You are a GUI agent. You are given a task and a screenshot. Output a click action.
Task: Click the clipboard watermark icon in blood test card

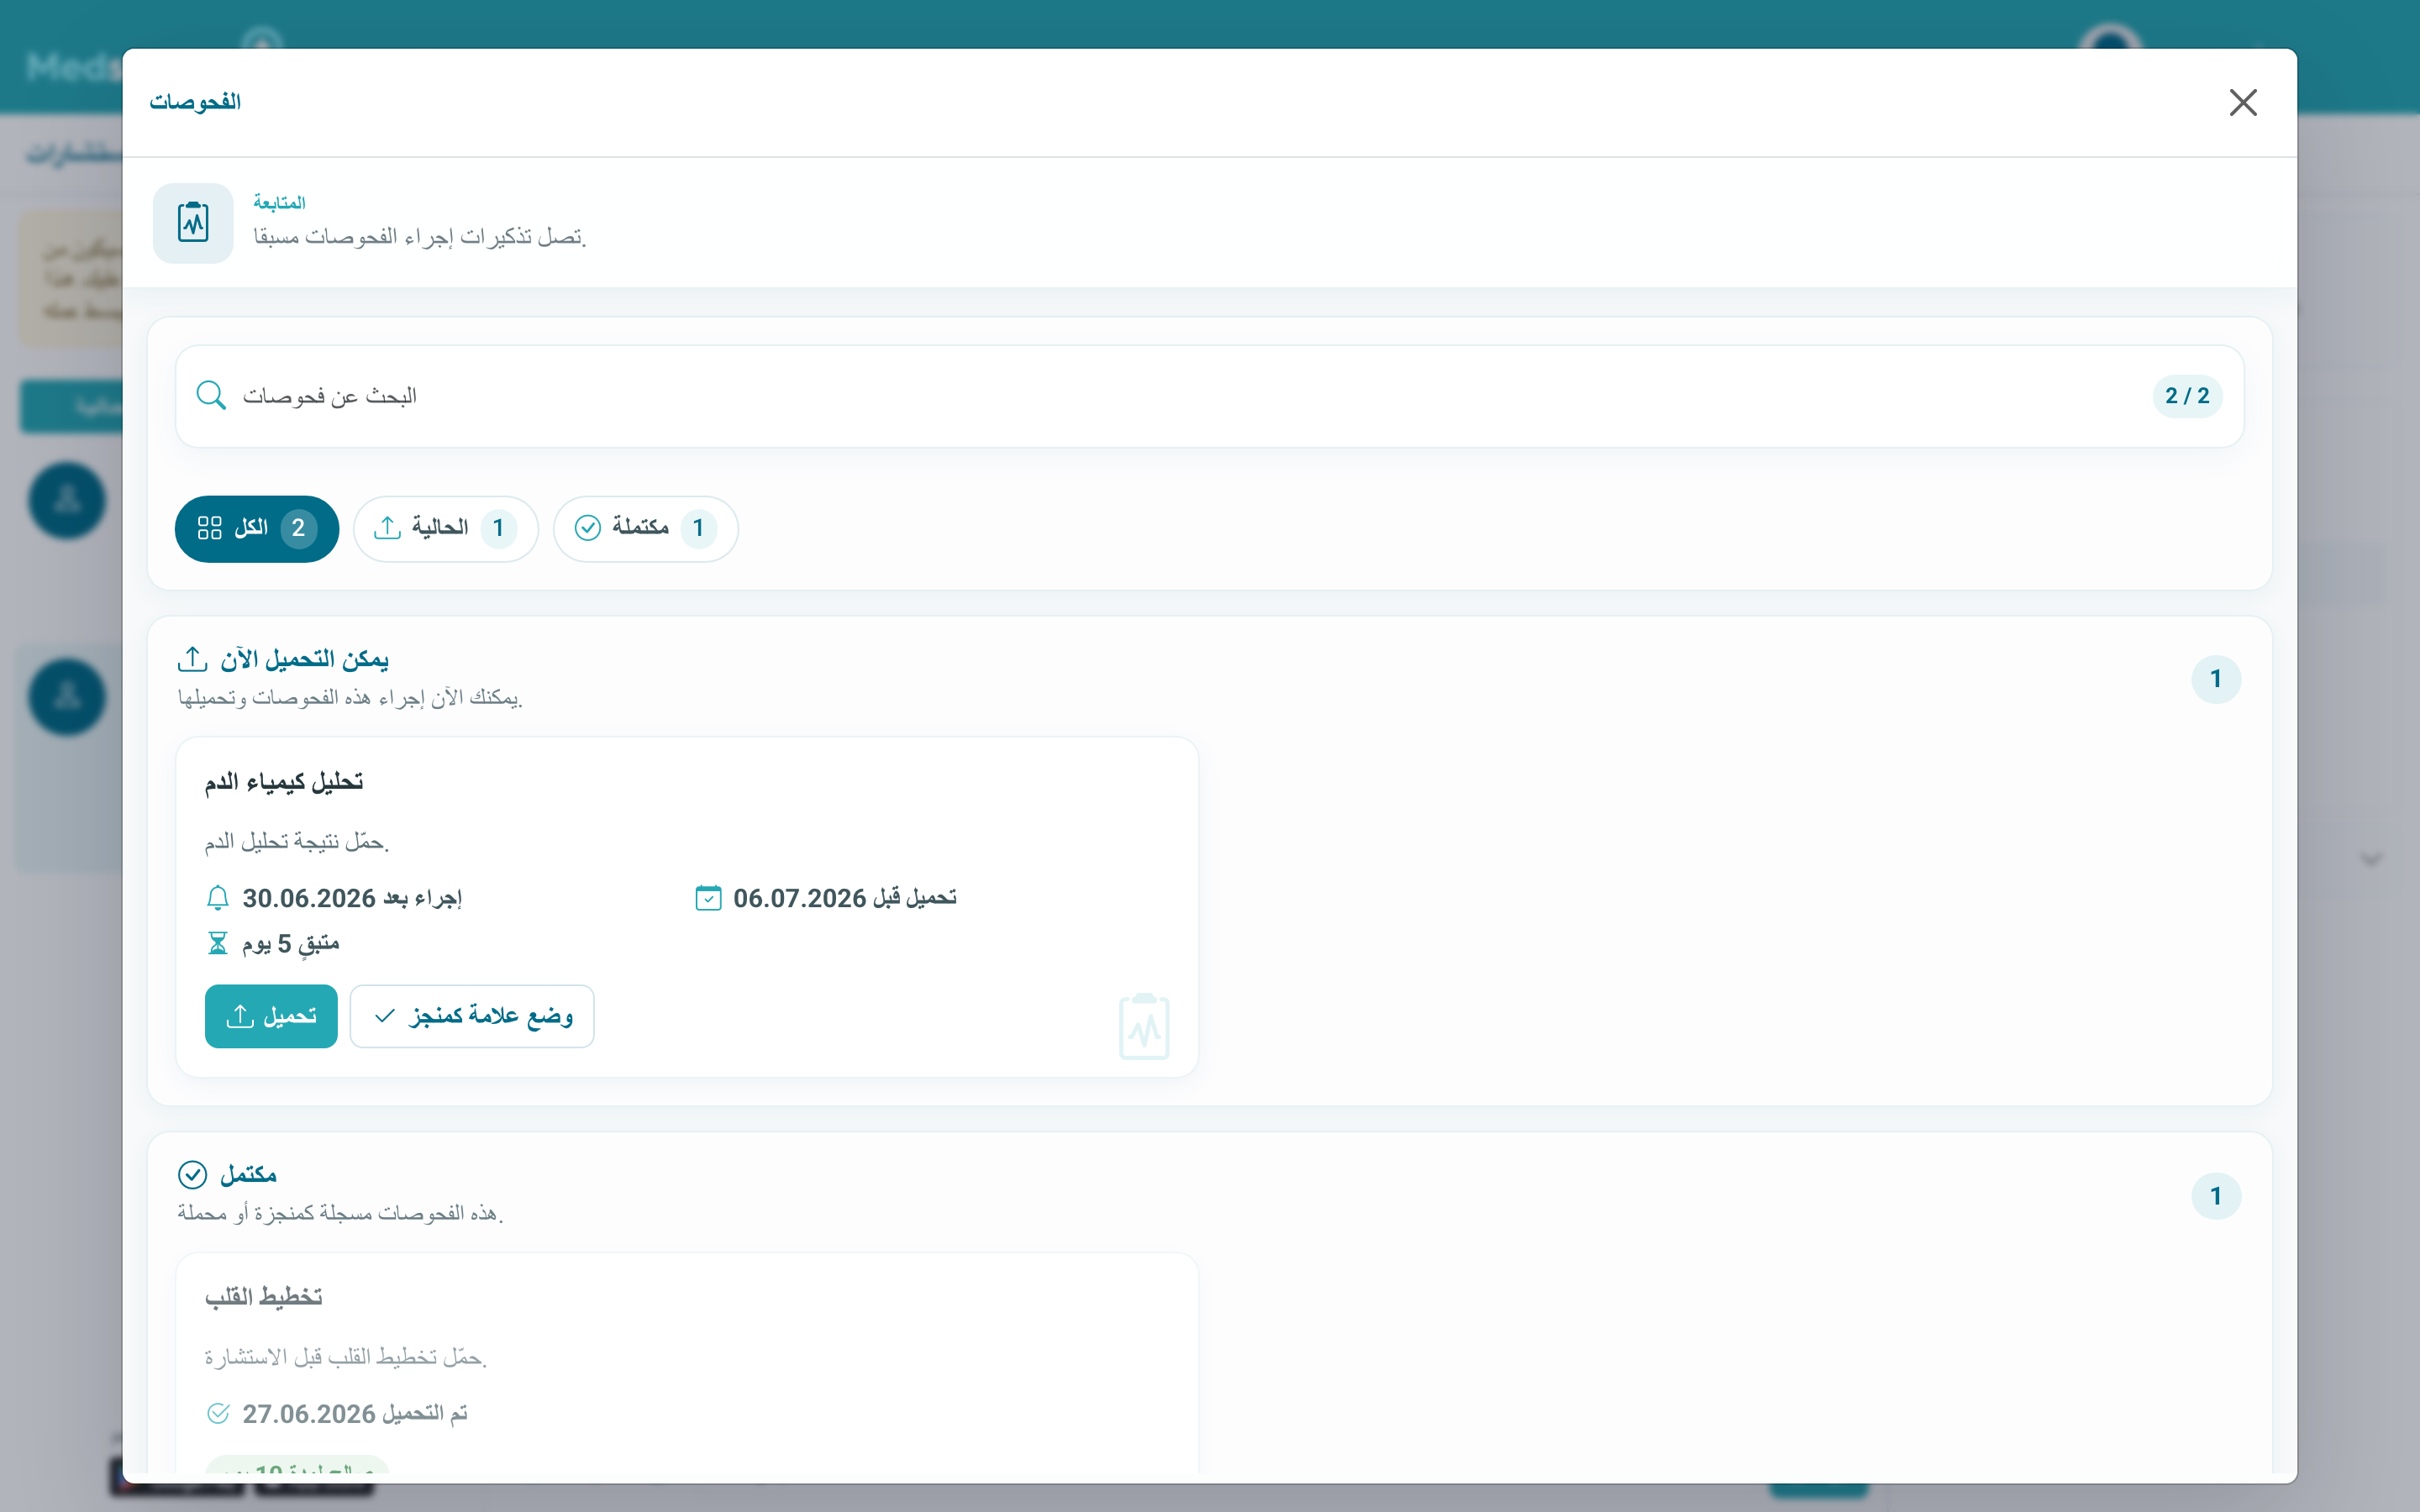tap(1144, 1026)
